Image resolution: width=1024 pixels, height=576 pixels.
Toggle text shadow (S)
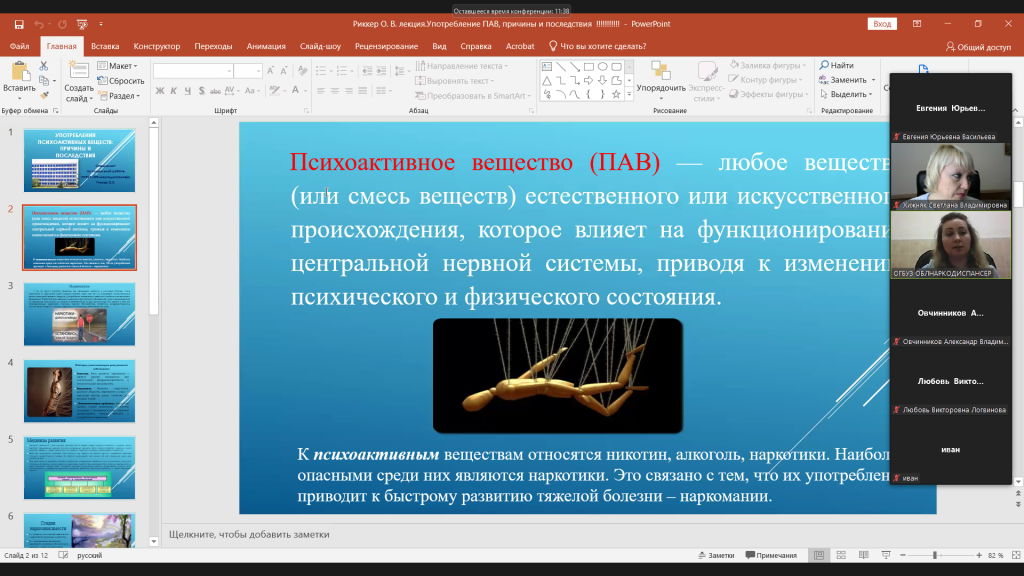click(x=201, y=91)
